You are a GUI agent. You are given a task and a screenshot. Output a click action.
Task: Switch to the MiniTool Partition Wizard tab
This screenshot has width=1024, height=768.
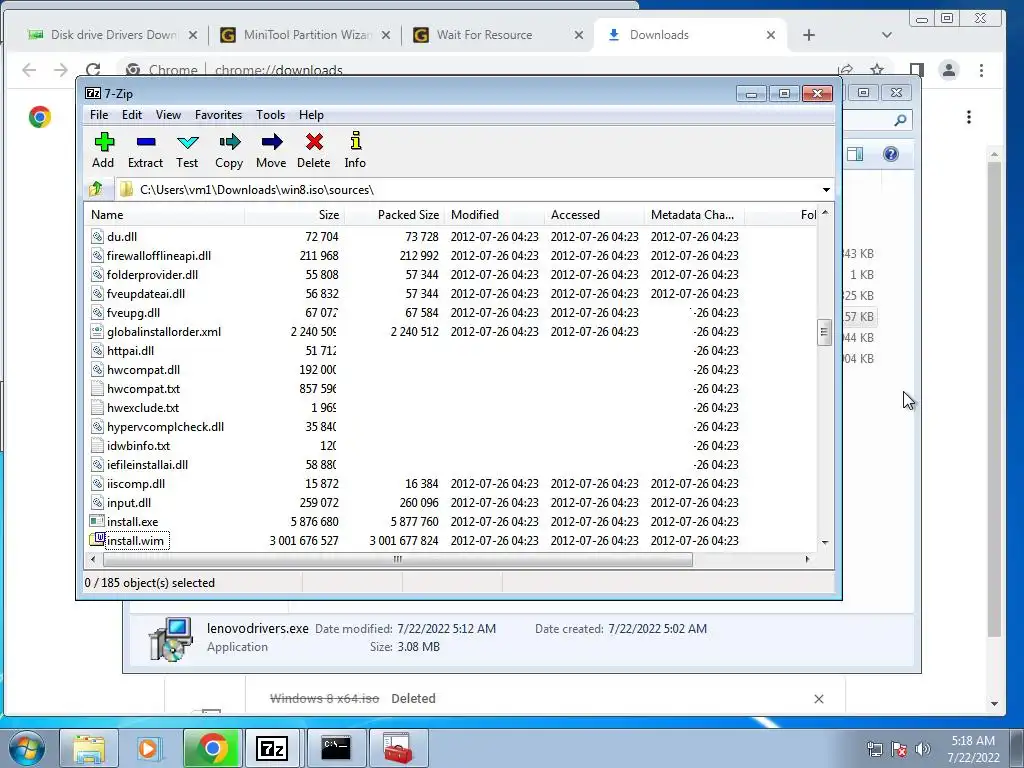click(306, 35)
